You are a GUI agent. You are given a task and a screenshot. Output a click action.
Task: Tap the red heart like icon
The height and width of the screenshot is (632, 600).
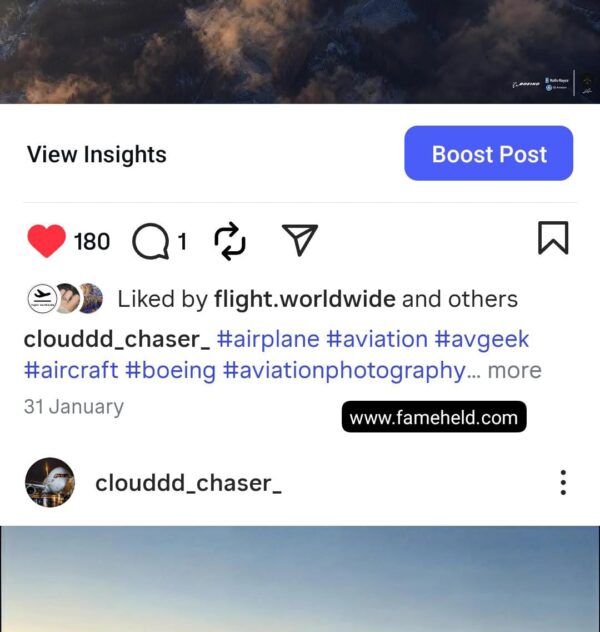pos(46,240)
